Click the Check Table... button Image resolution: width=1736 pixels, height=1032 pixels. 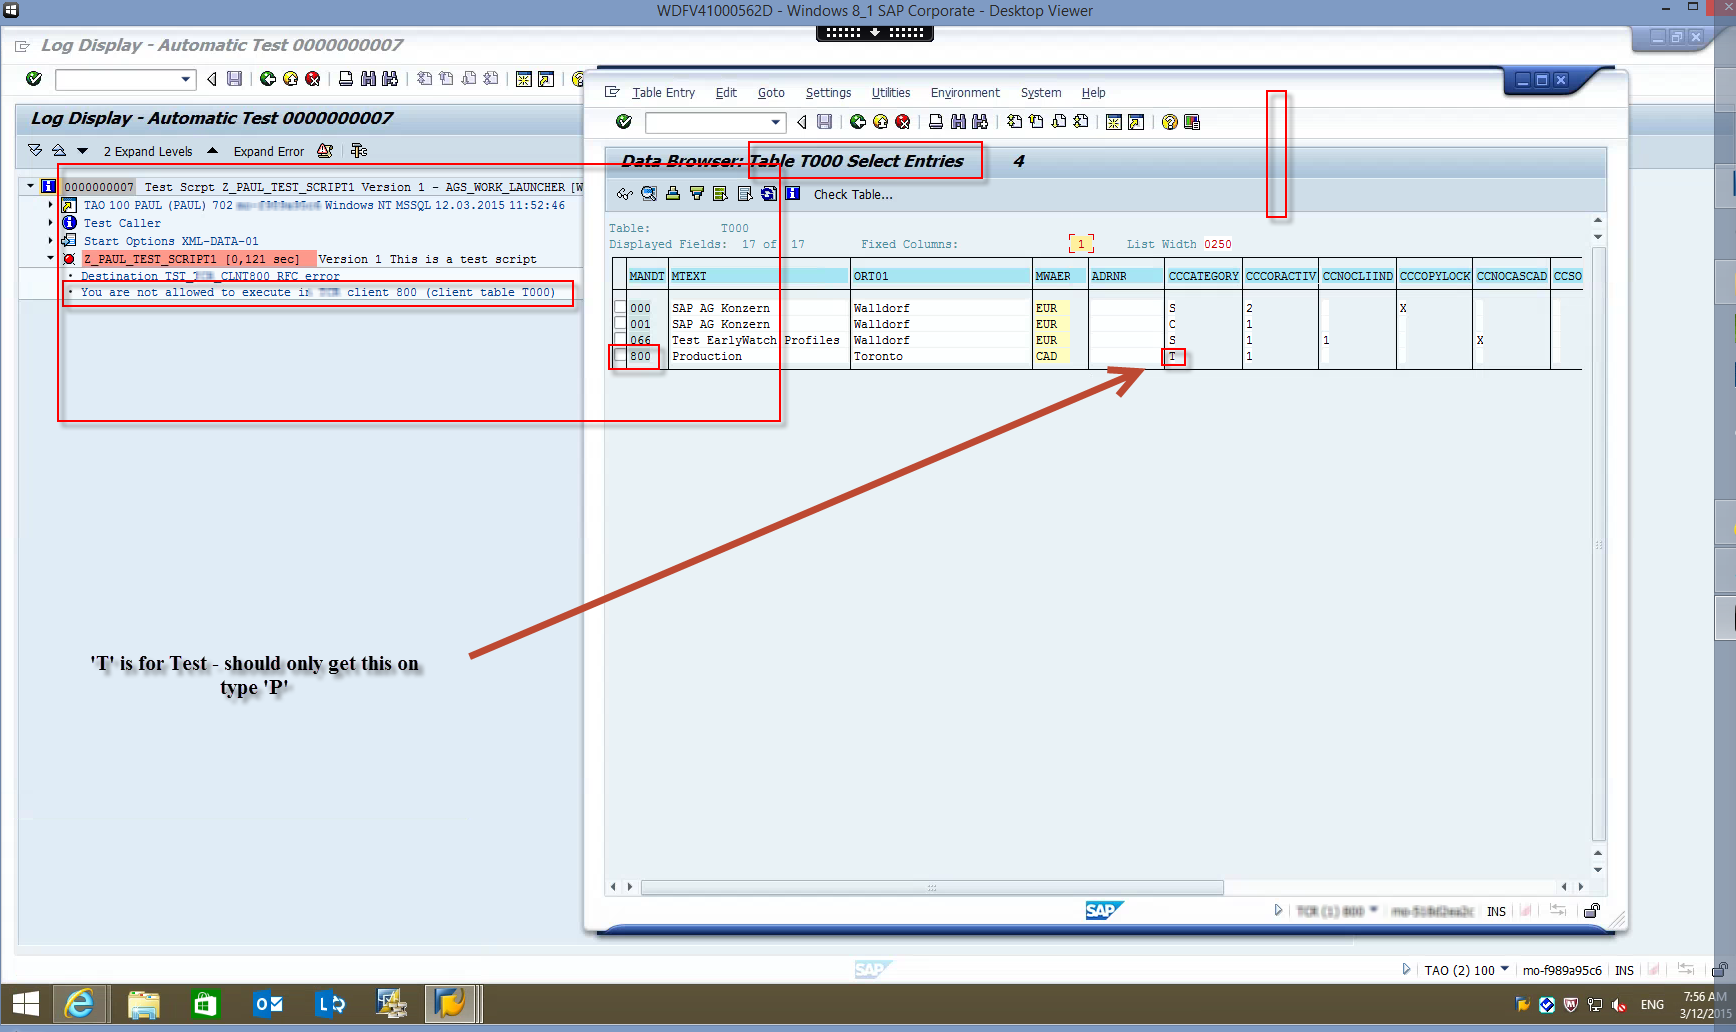pyautogui.click(x=853, y=195)
